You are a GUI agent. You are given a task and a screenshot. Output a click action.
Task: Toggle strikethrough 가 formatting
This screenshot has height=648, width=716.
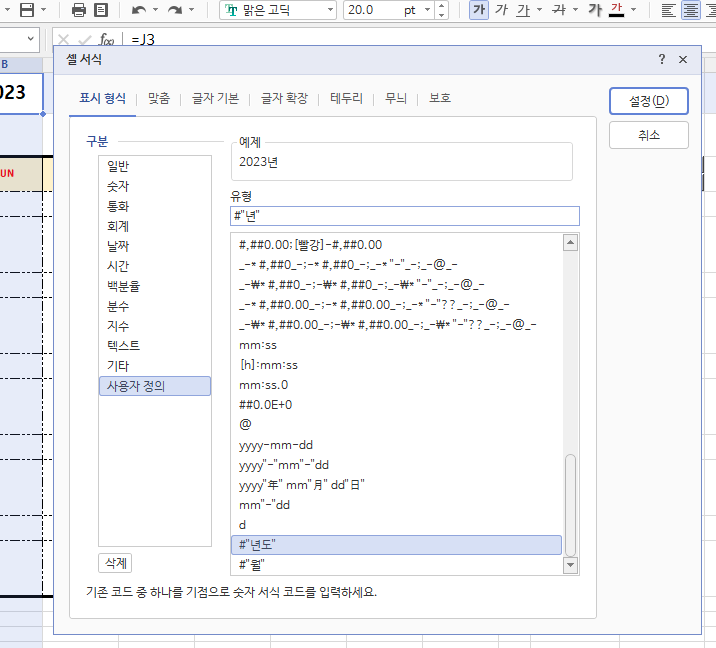point(559,10)
